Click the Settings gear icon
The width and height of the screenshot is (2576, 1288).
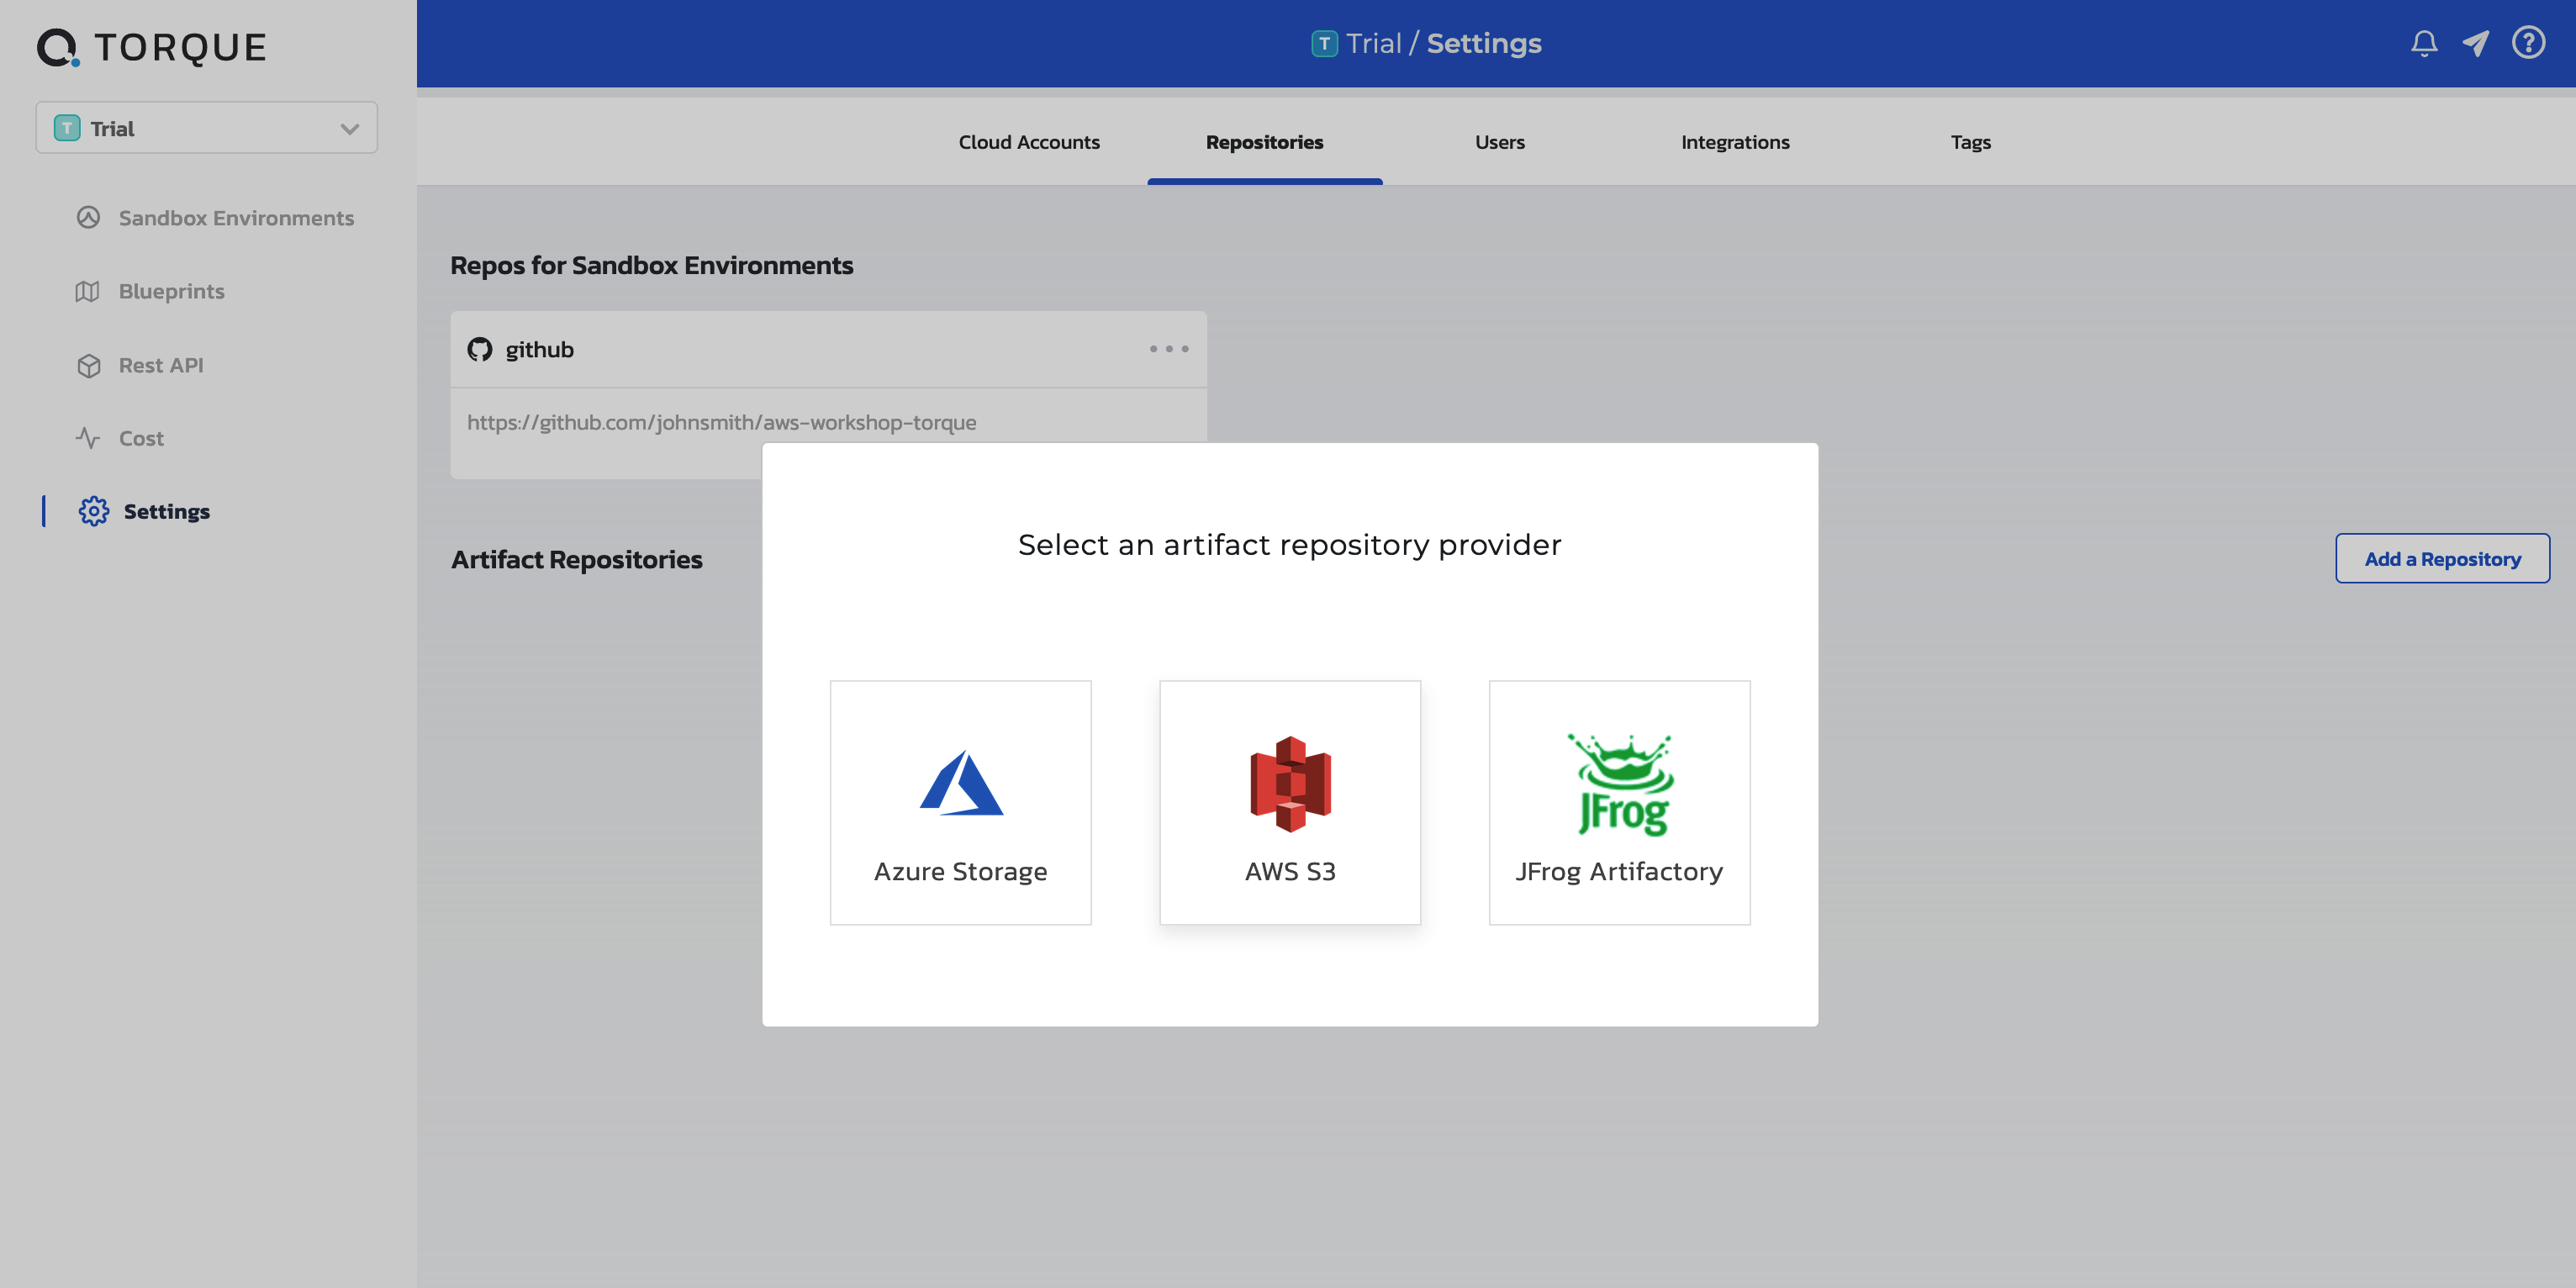94,511
